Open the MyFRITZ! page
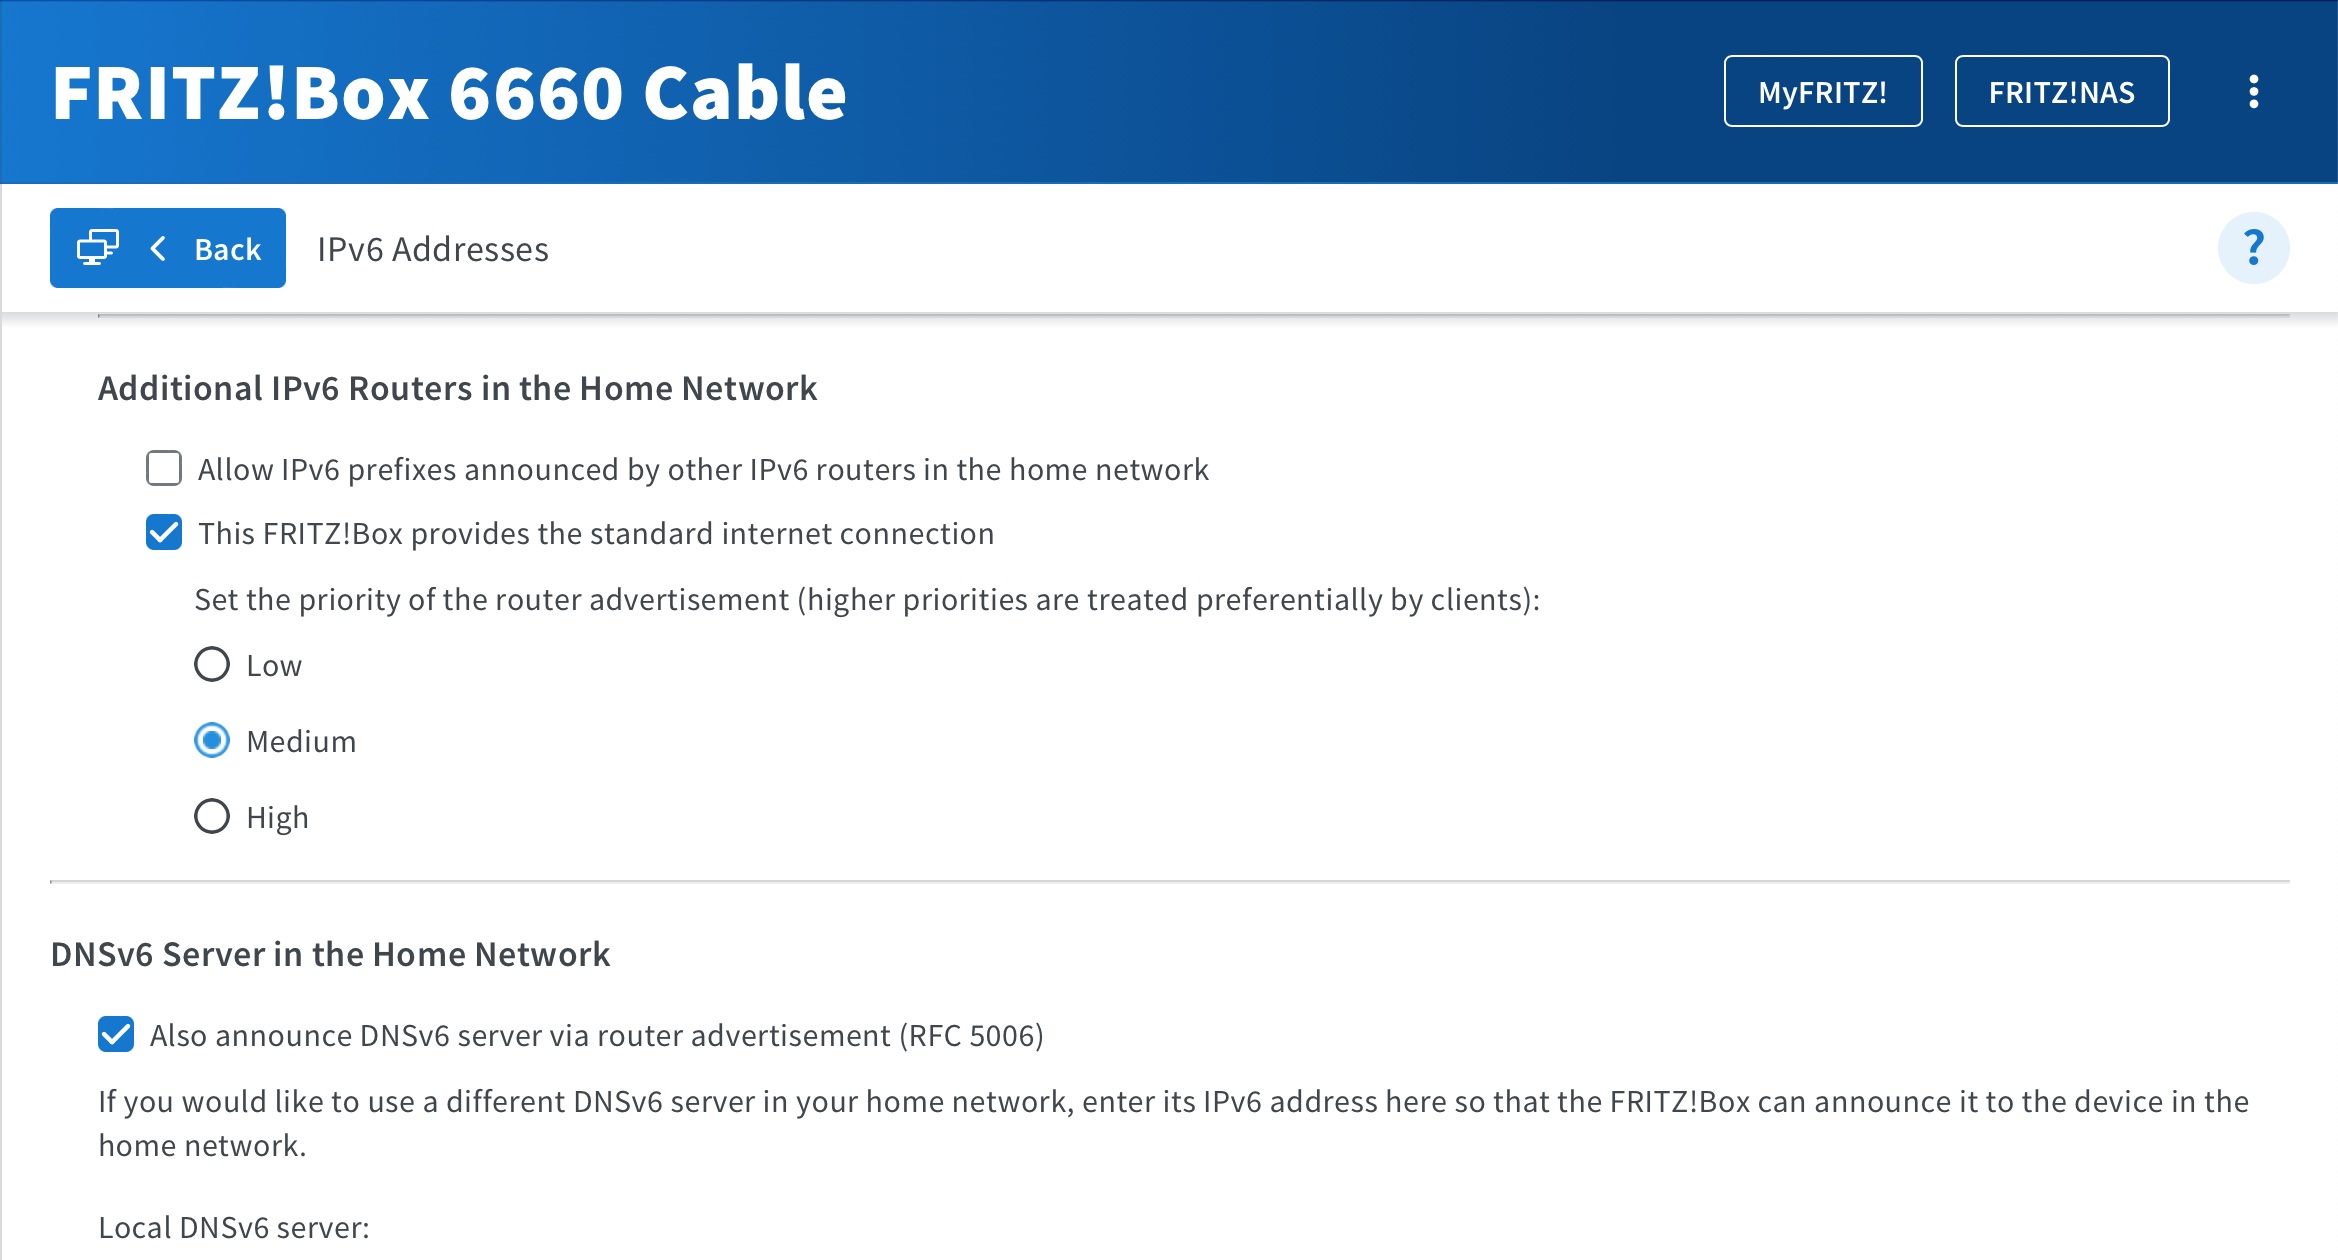The width and height of the screenshot is (2338, 1260). [x=1822, y=92]
